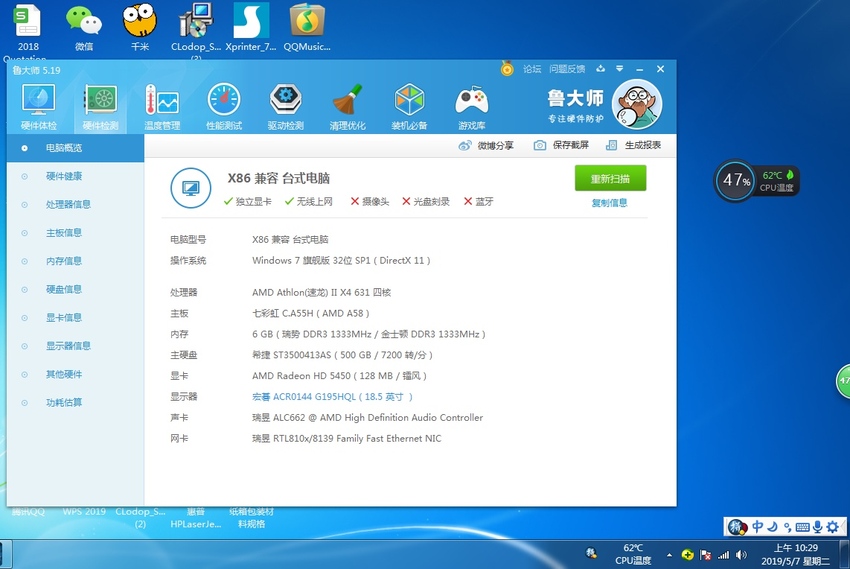Open clock showing 上午 10:29
This screenshot has width=850, height=569.
pyautogui.click(x=795, y=554)
